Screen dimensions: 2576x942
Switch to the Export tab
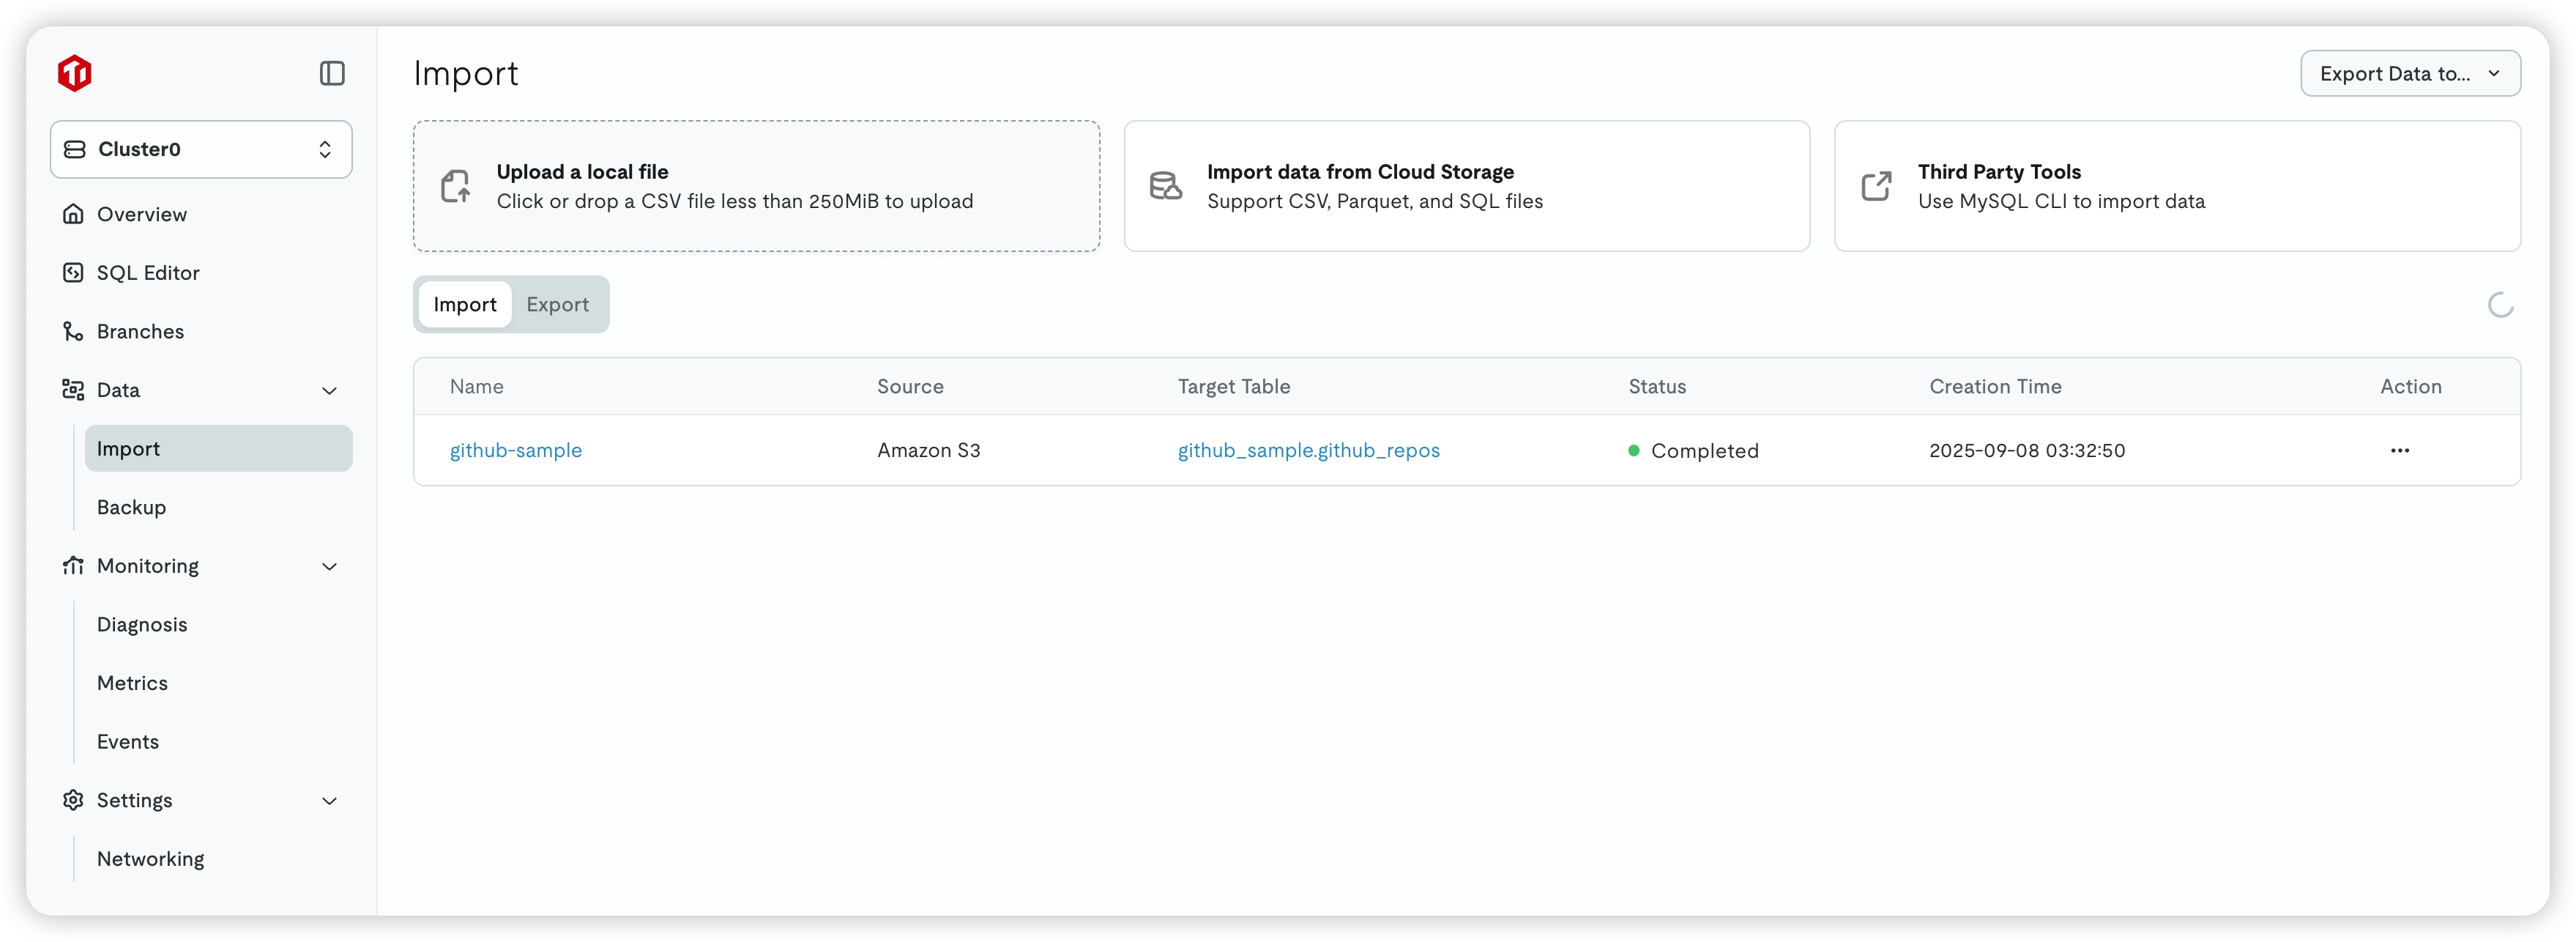click(557, 305)
